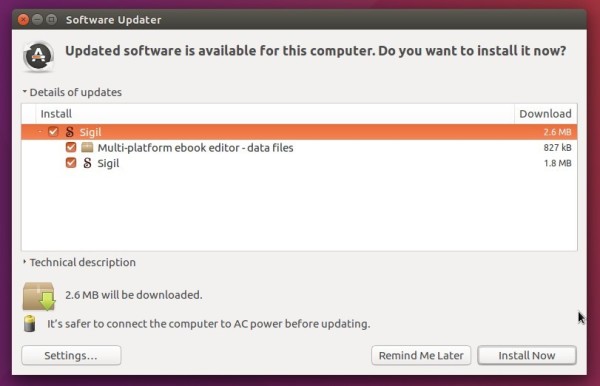
Task: Click the battery icon near AC power warning
Action: (29, 324)
